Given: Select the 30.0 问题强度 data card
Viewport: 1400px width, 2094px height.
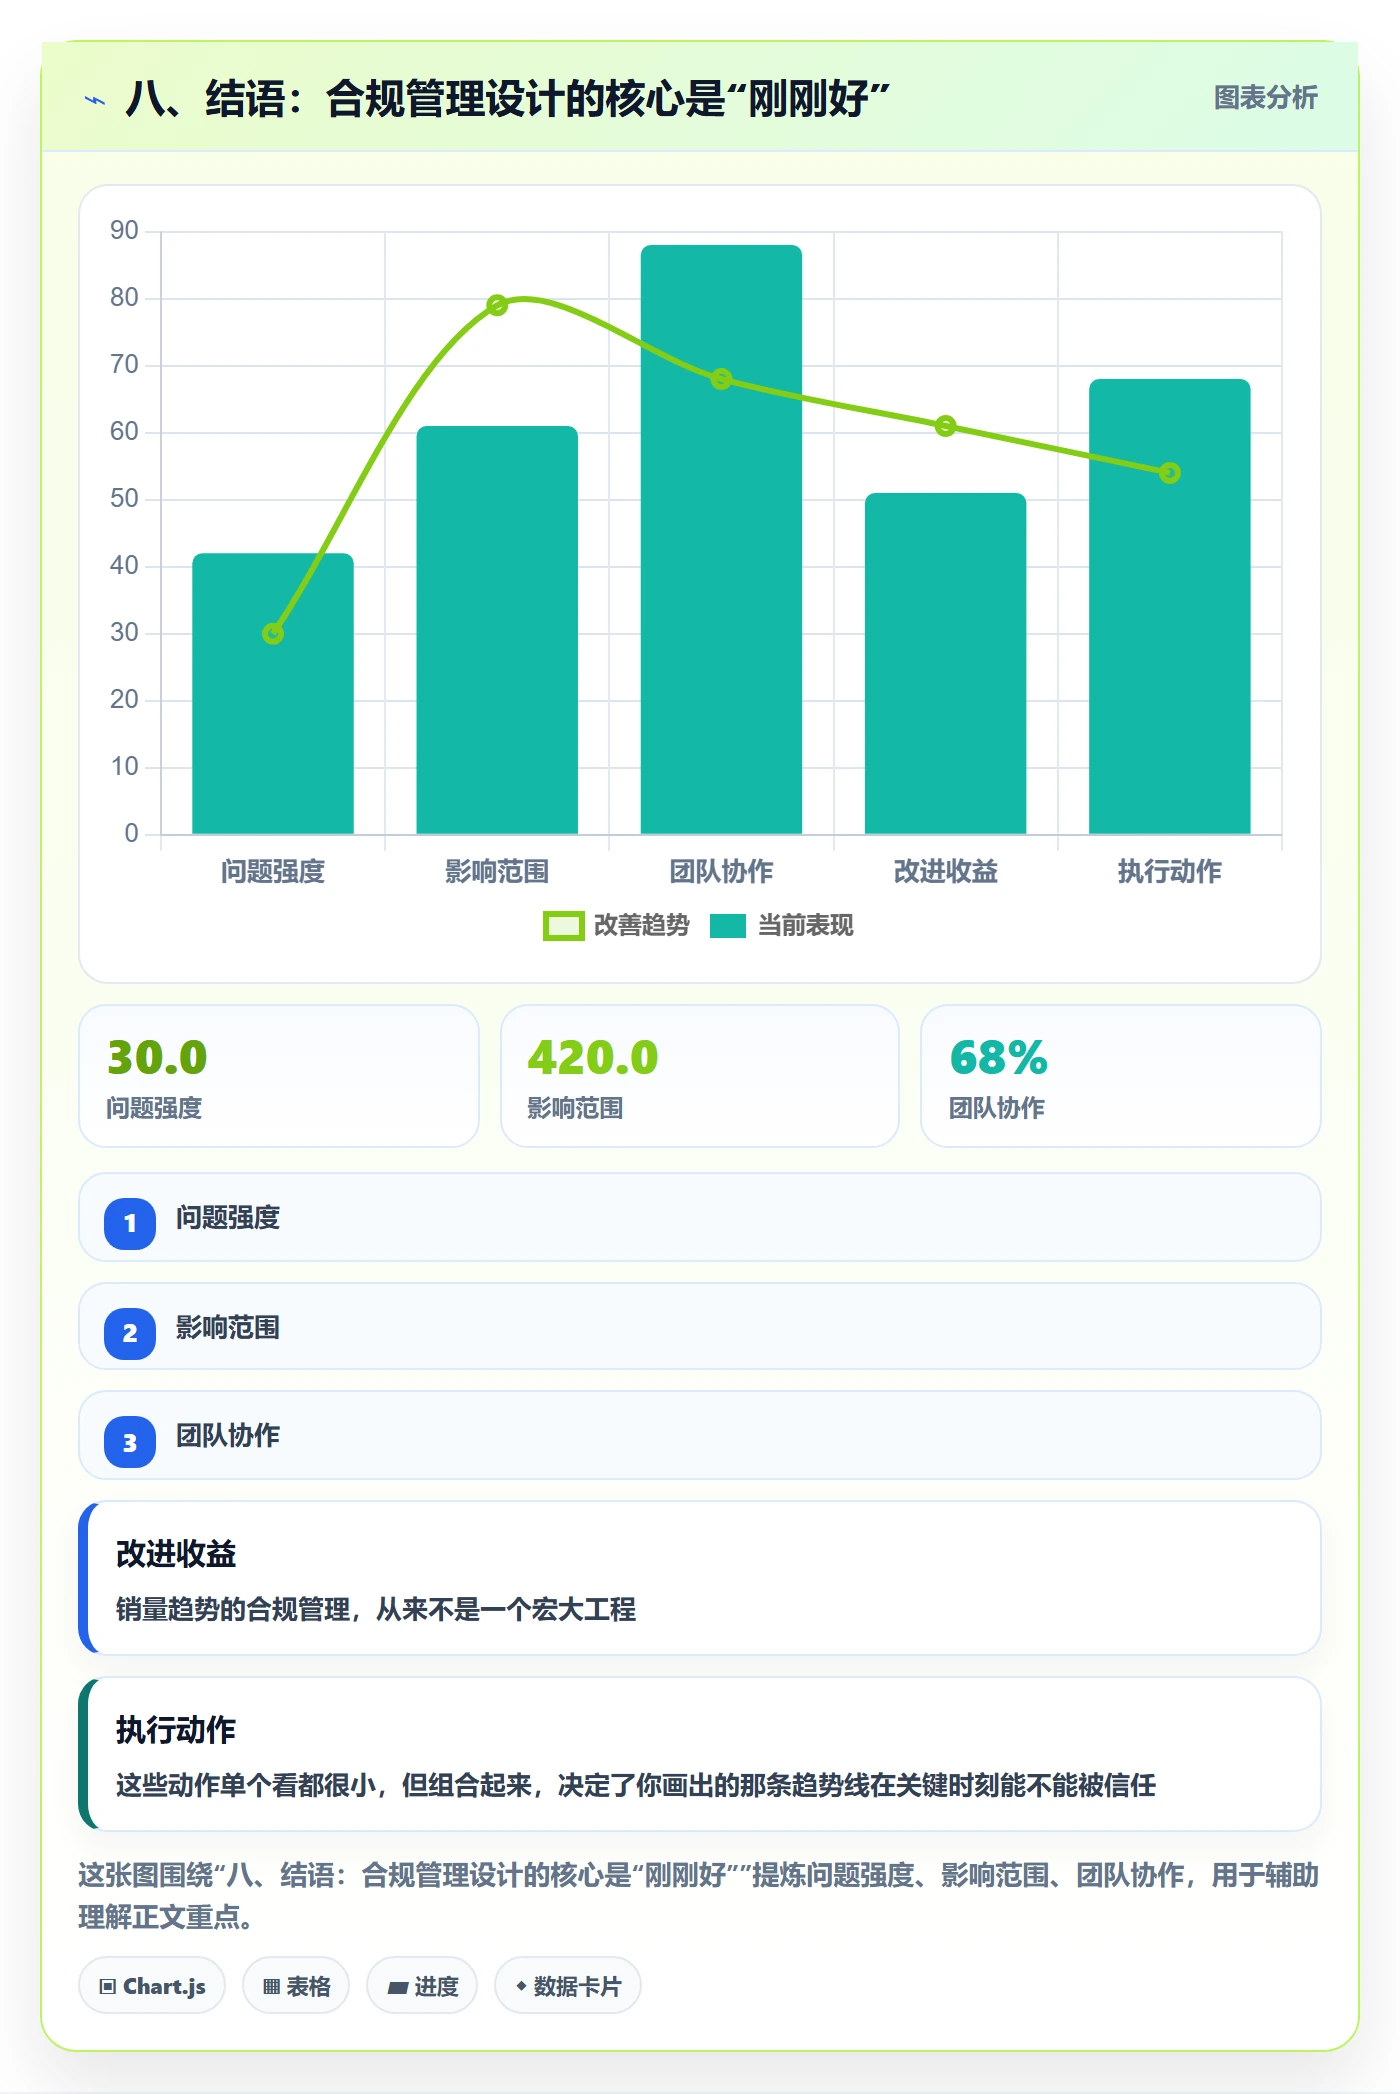Looking at the screenshot, I should tap(279, 1076).
